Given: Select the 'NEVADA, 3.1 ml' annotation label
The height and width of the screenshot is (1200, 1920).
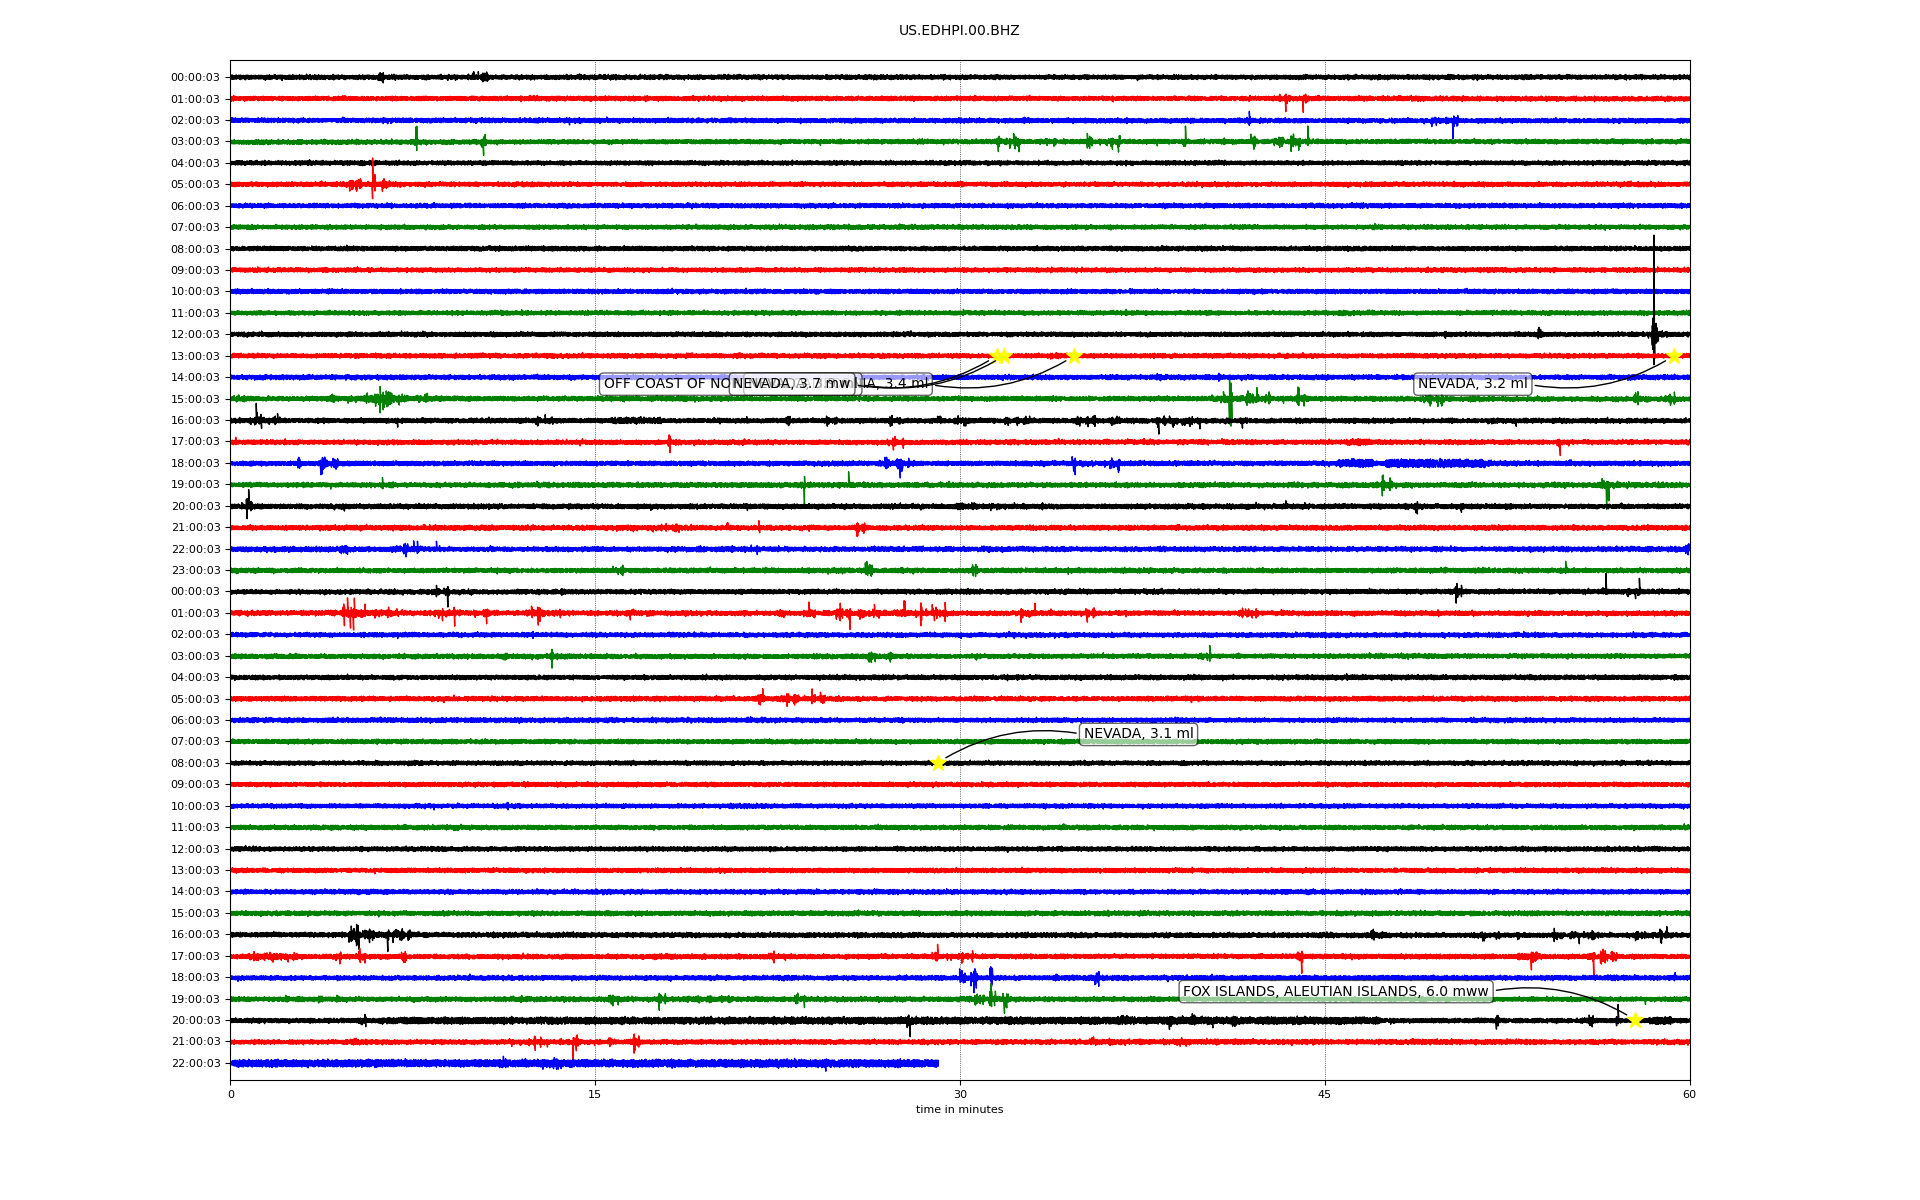Looking at the screenshot, I should 1138,734.
